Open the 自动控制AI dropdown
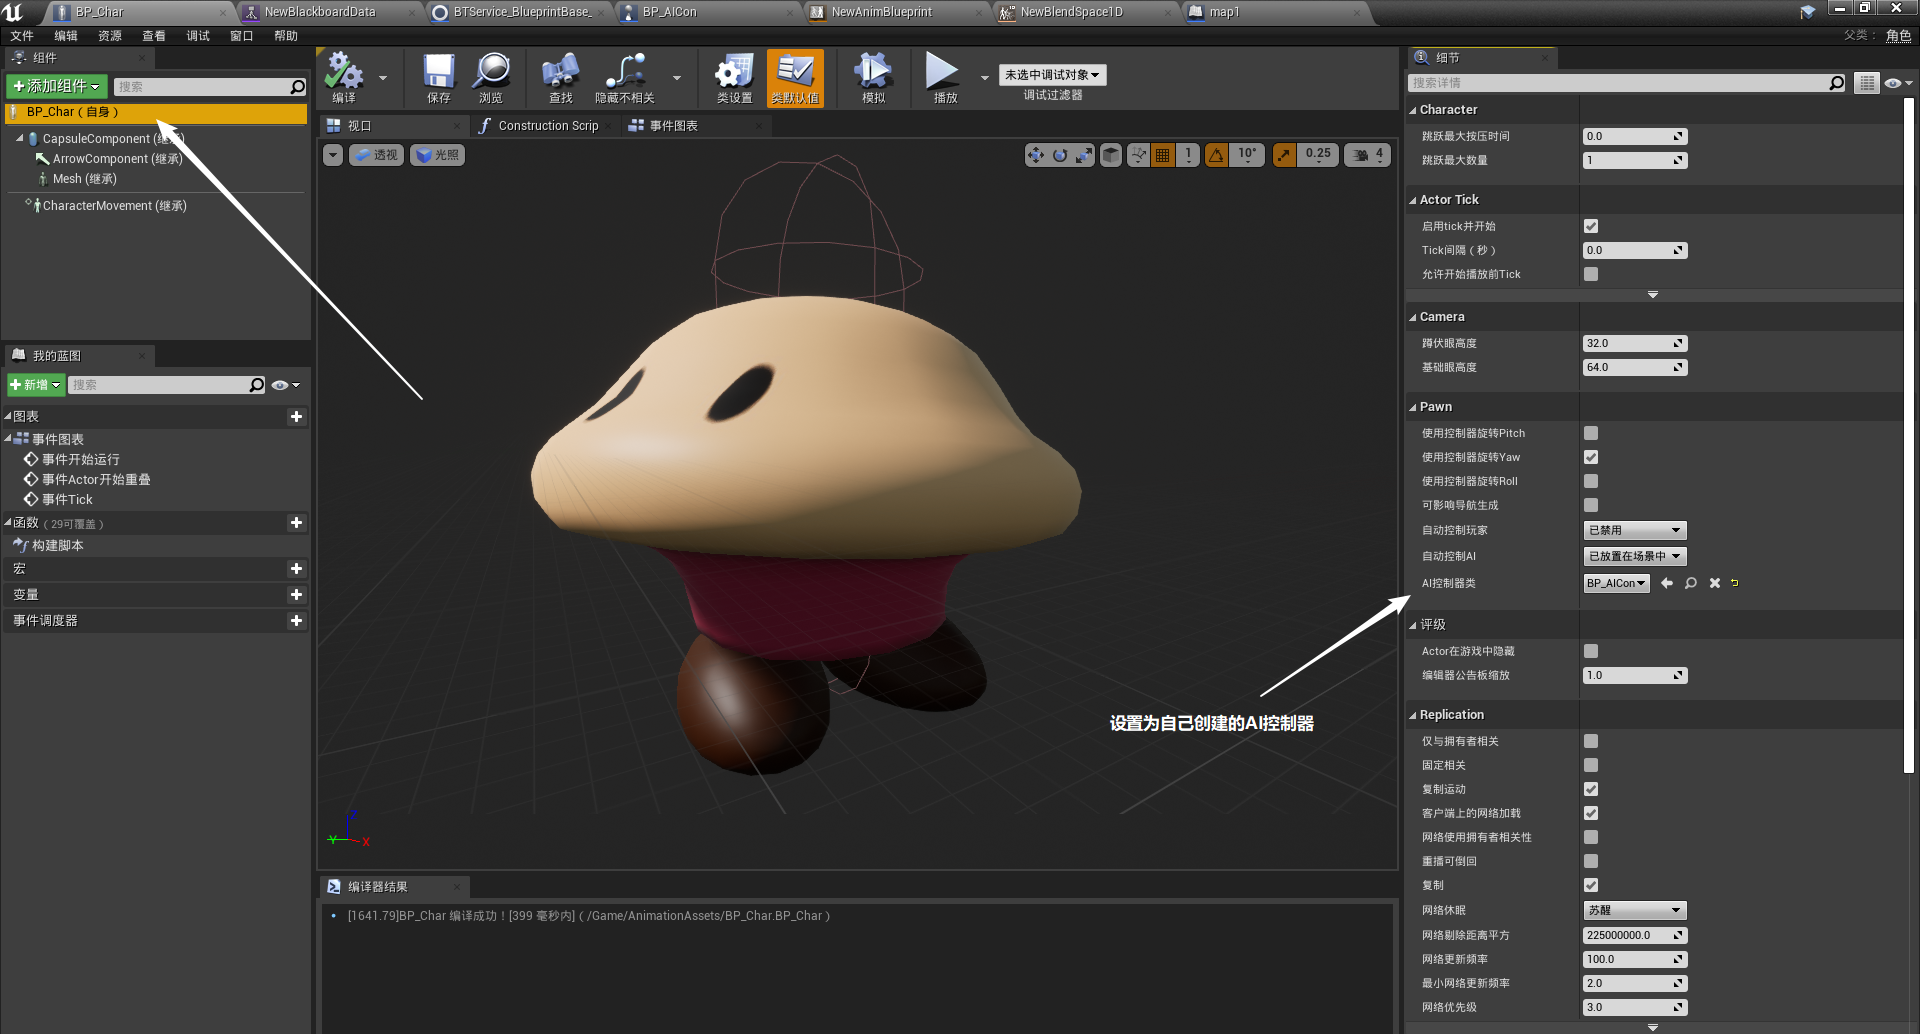Screen dimensions: 1920x1034 tap(1635, 556)
